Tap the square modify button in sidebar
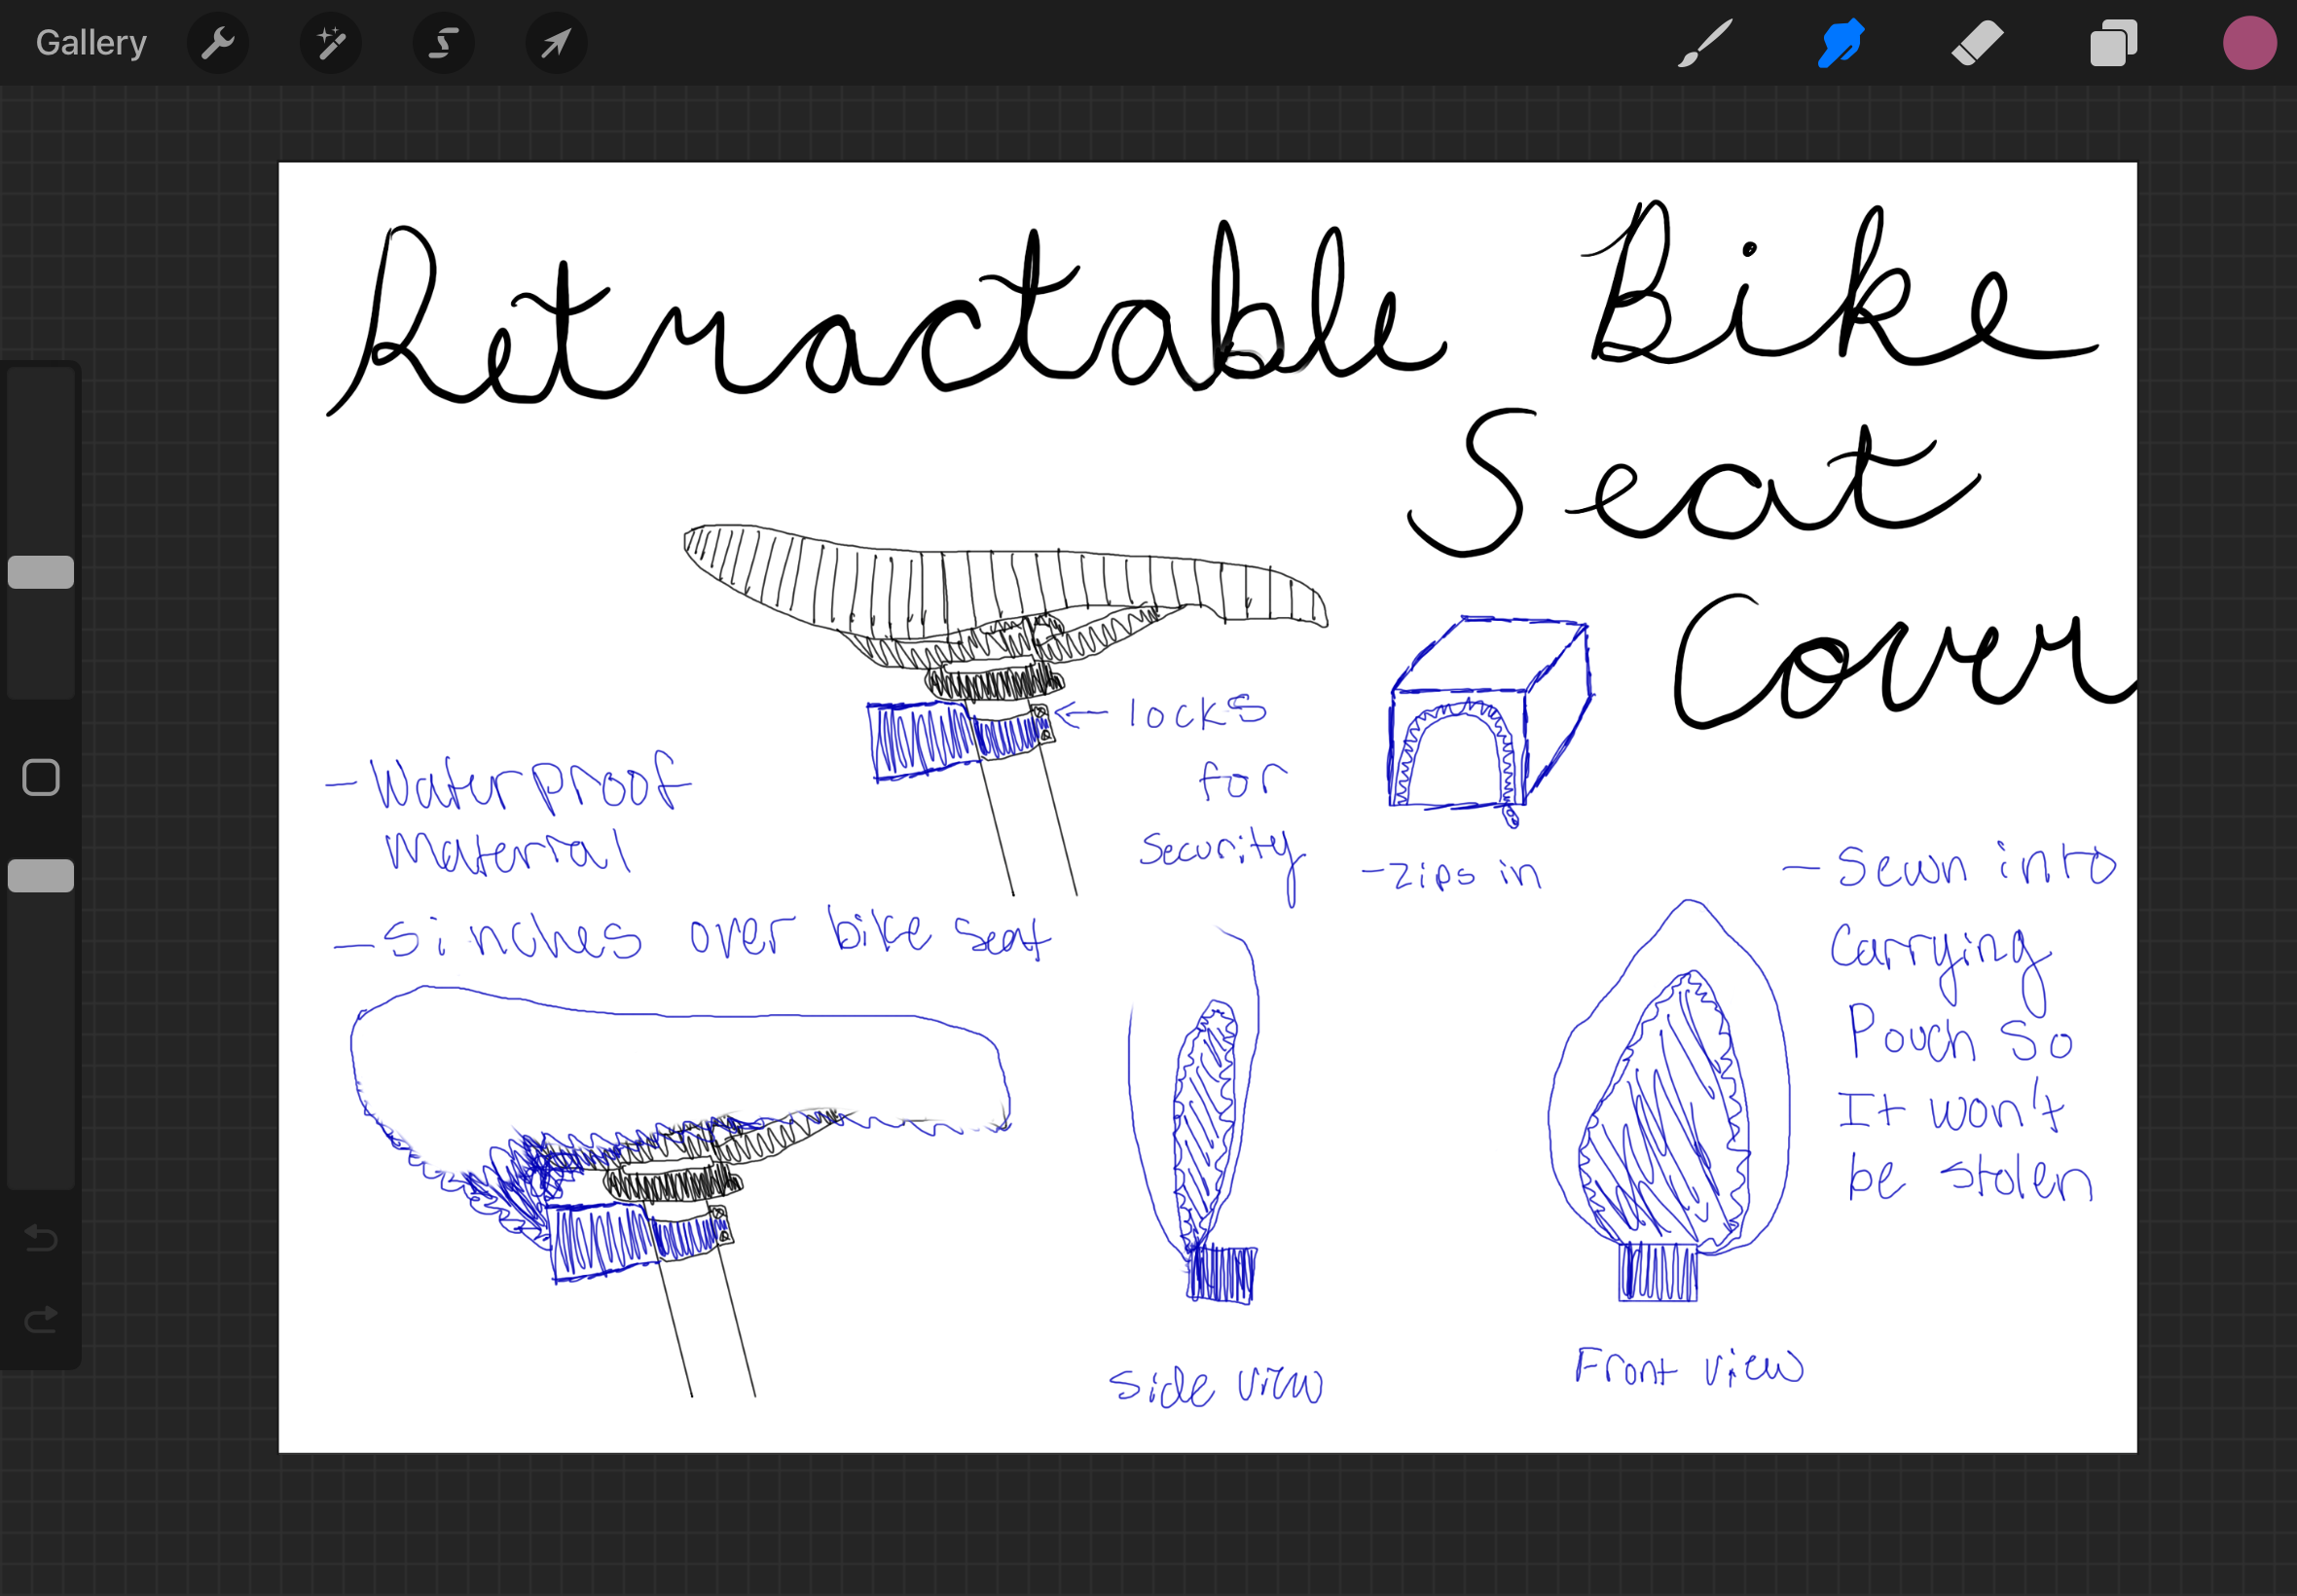The height and width of the screenshot is (1596, 2297). point(41,777)
